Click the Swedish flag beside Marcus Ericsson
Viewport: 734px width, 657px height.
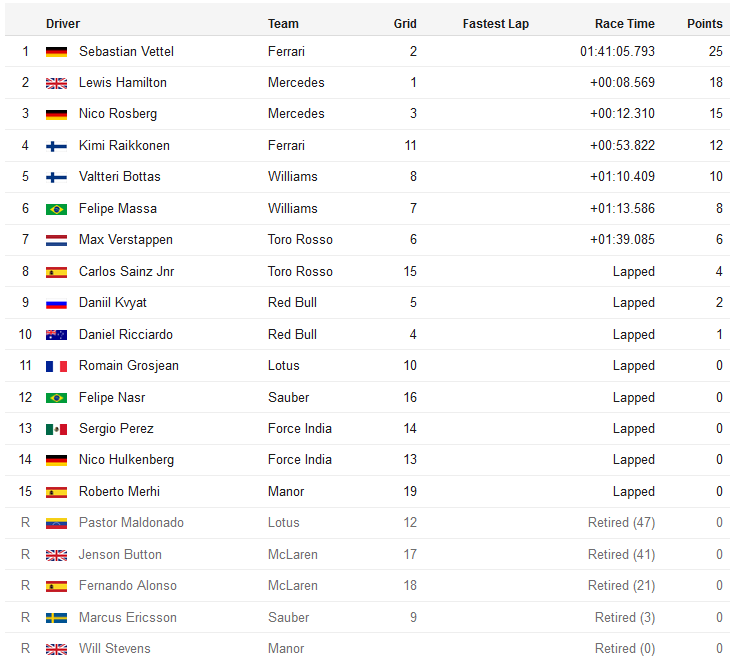56,618
